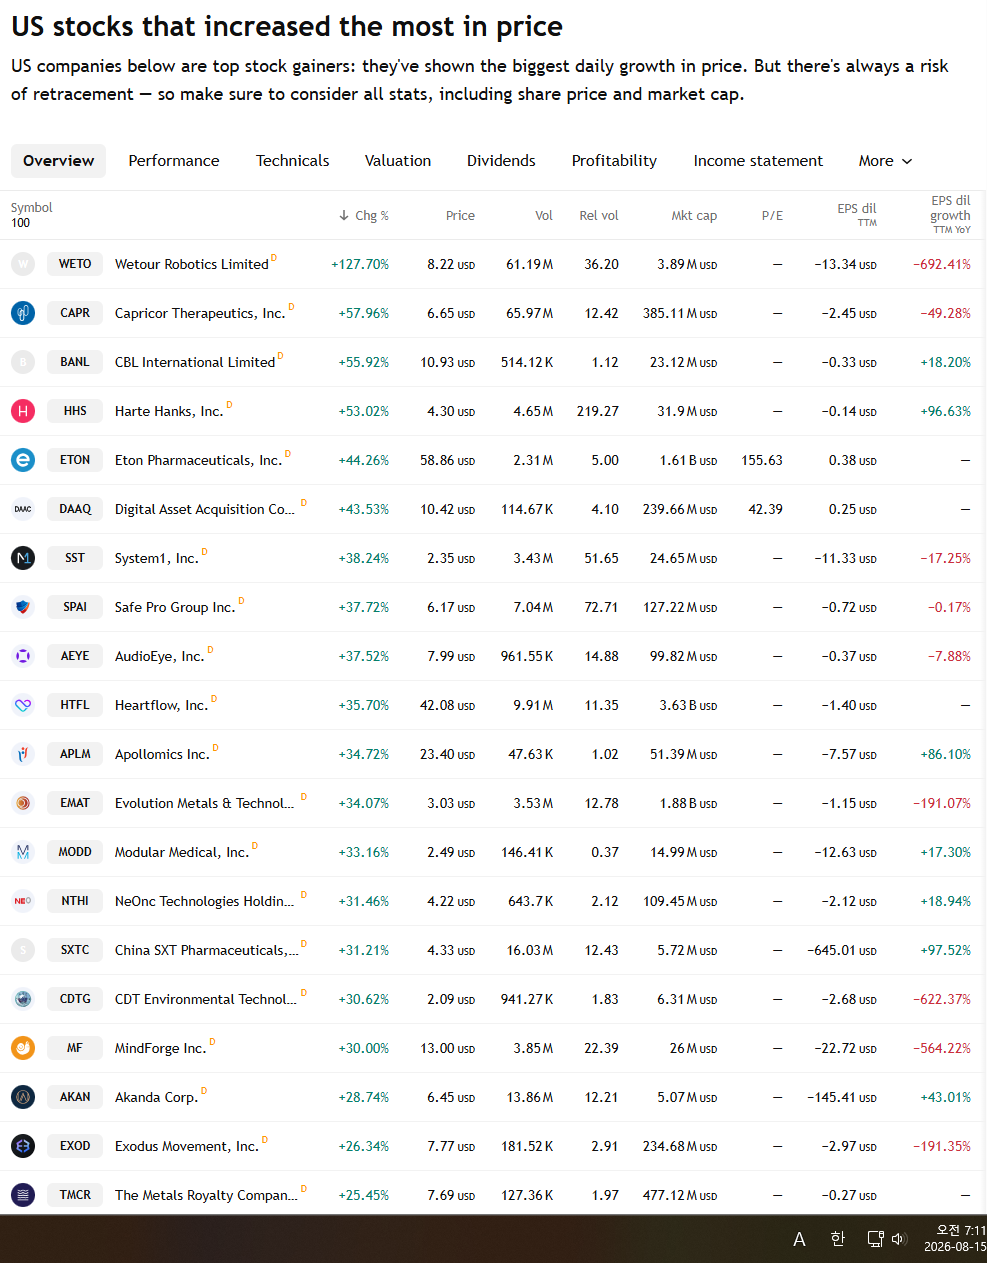This screenshot has height=1263, width=987.
Task: Click the +127.70% change value for WETO
Action: (360, 265)
